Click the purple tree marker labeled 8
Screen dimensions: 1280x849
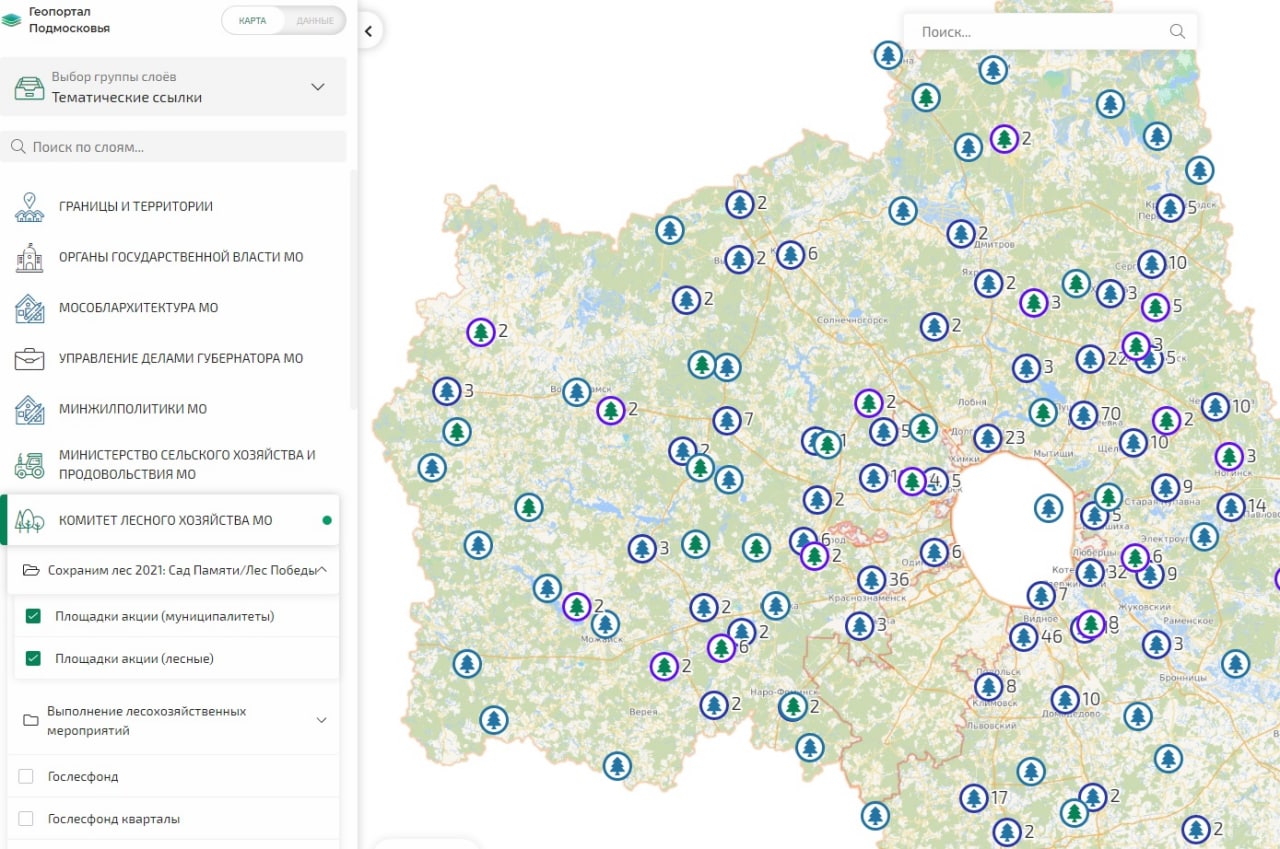point(1091,624)
